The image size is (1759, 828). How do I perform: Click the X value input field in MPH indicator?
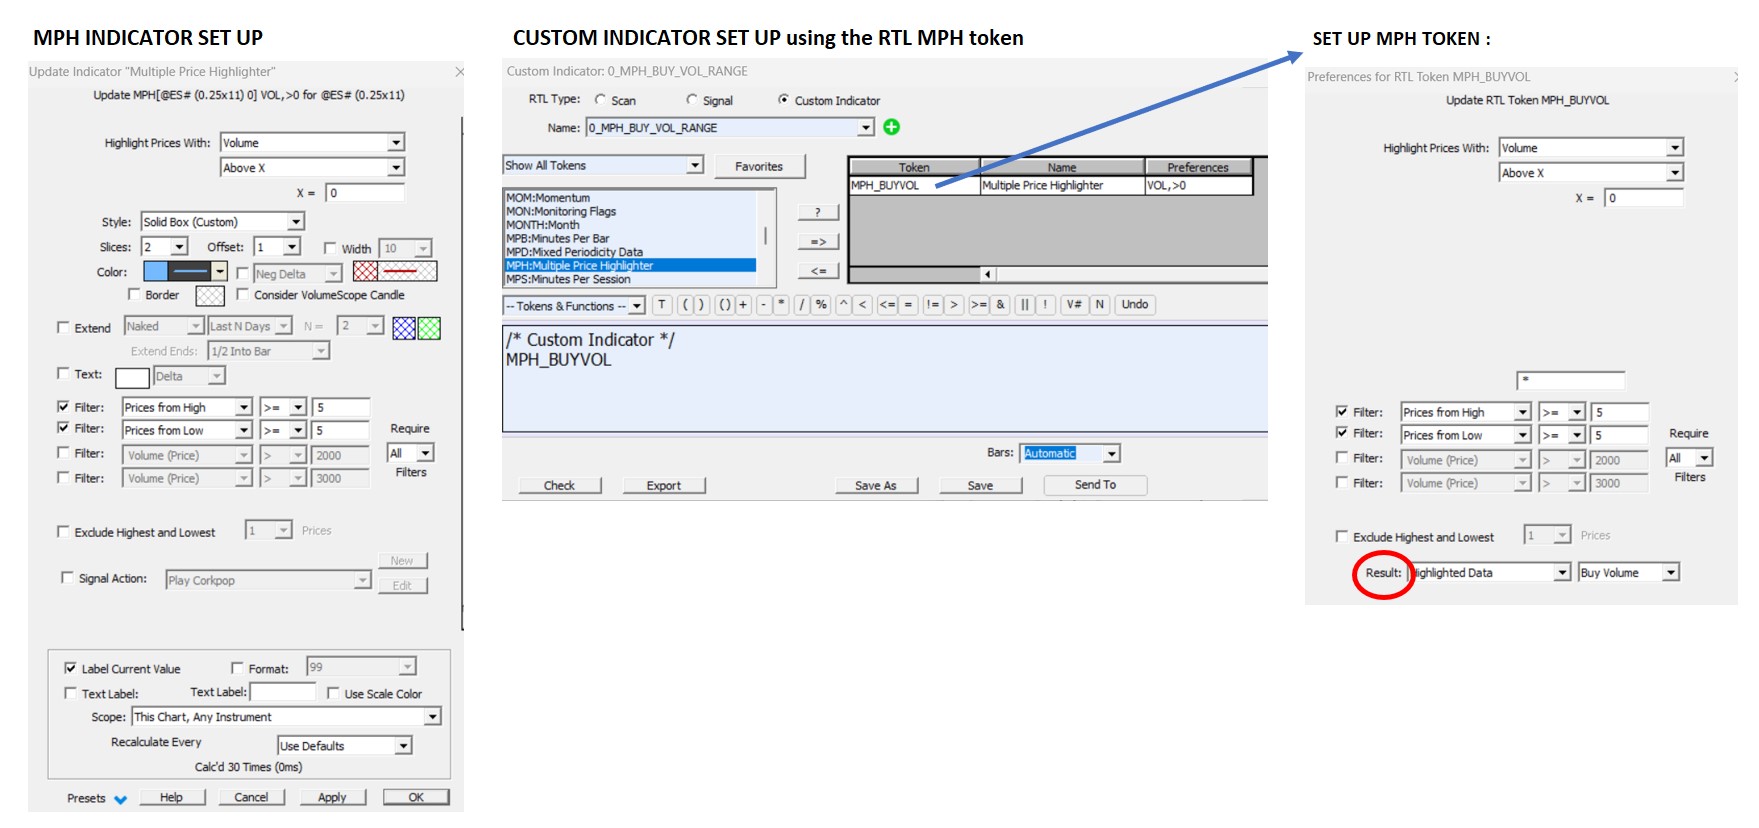[364, 193]
